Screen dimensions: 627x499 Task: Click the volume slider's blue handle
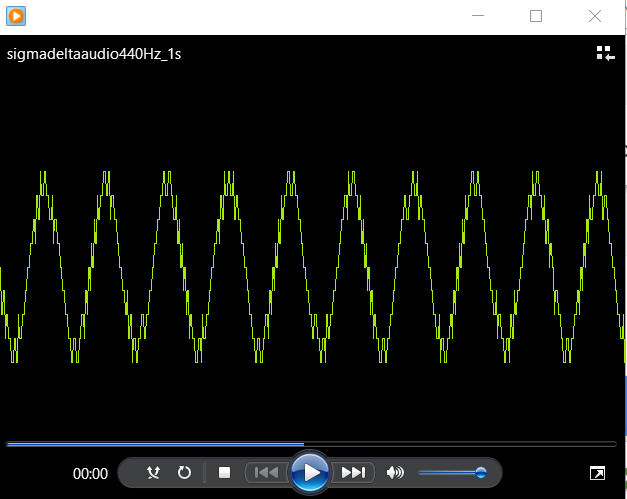[x=481, y=473]
